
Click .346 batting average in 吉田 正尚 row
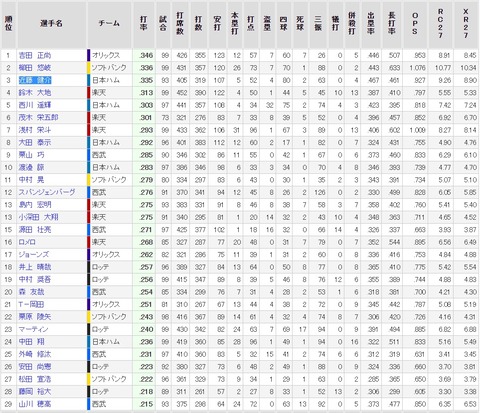pos(146,56)
